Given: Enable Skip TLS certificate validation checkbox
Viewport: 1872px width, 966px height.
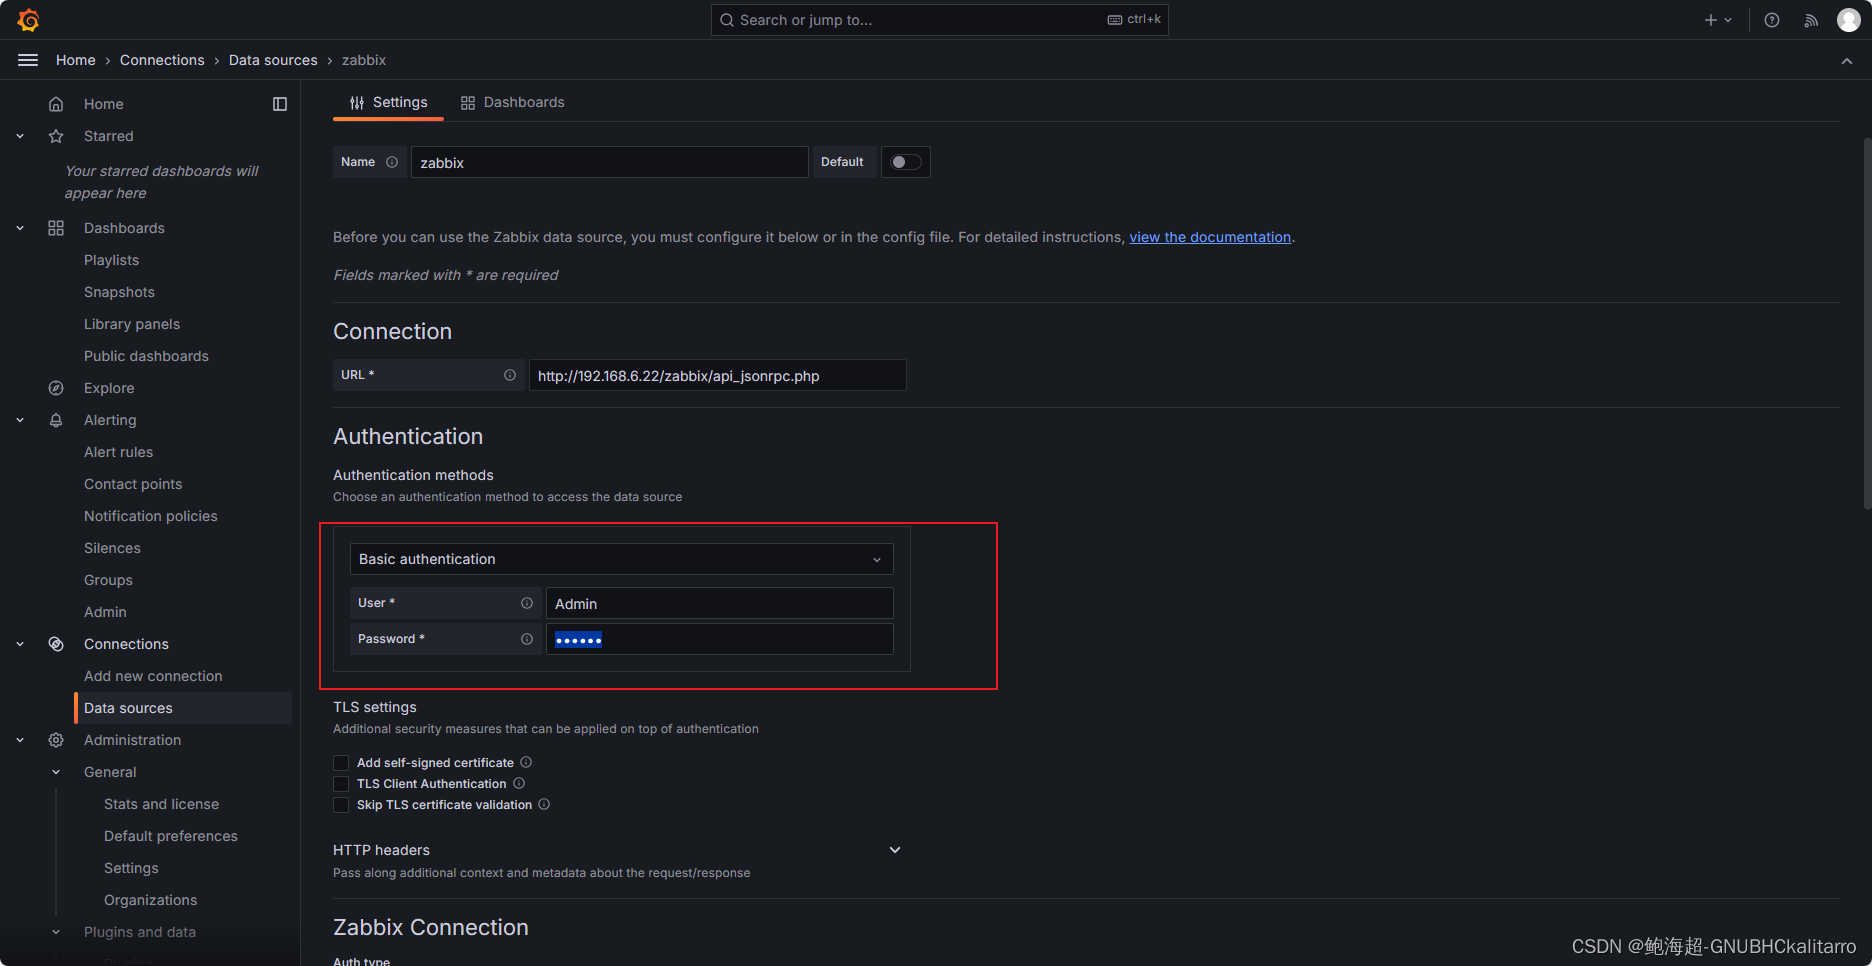Looking at the screenshot, I should click(x=341, y=805).
